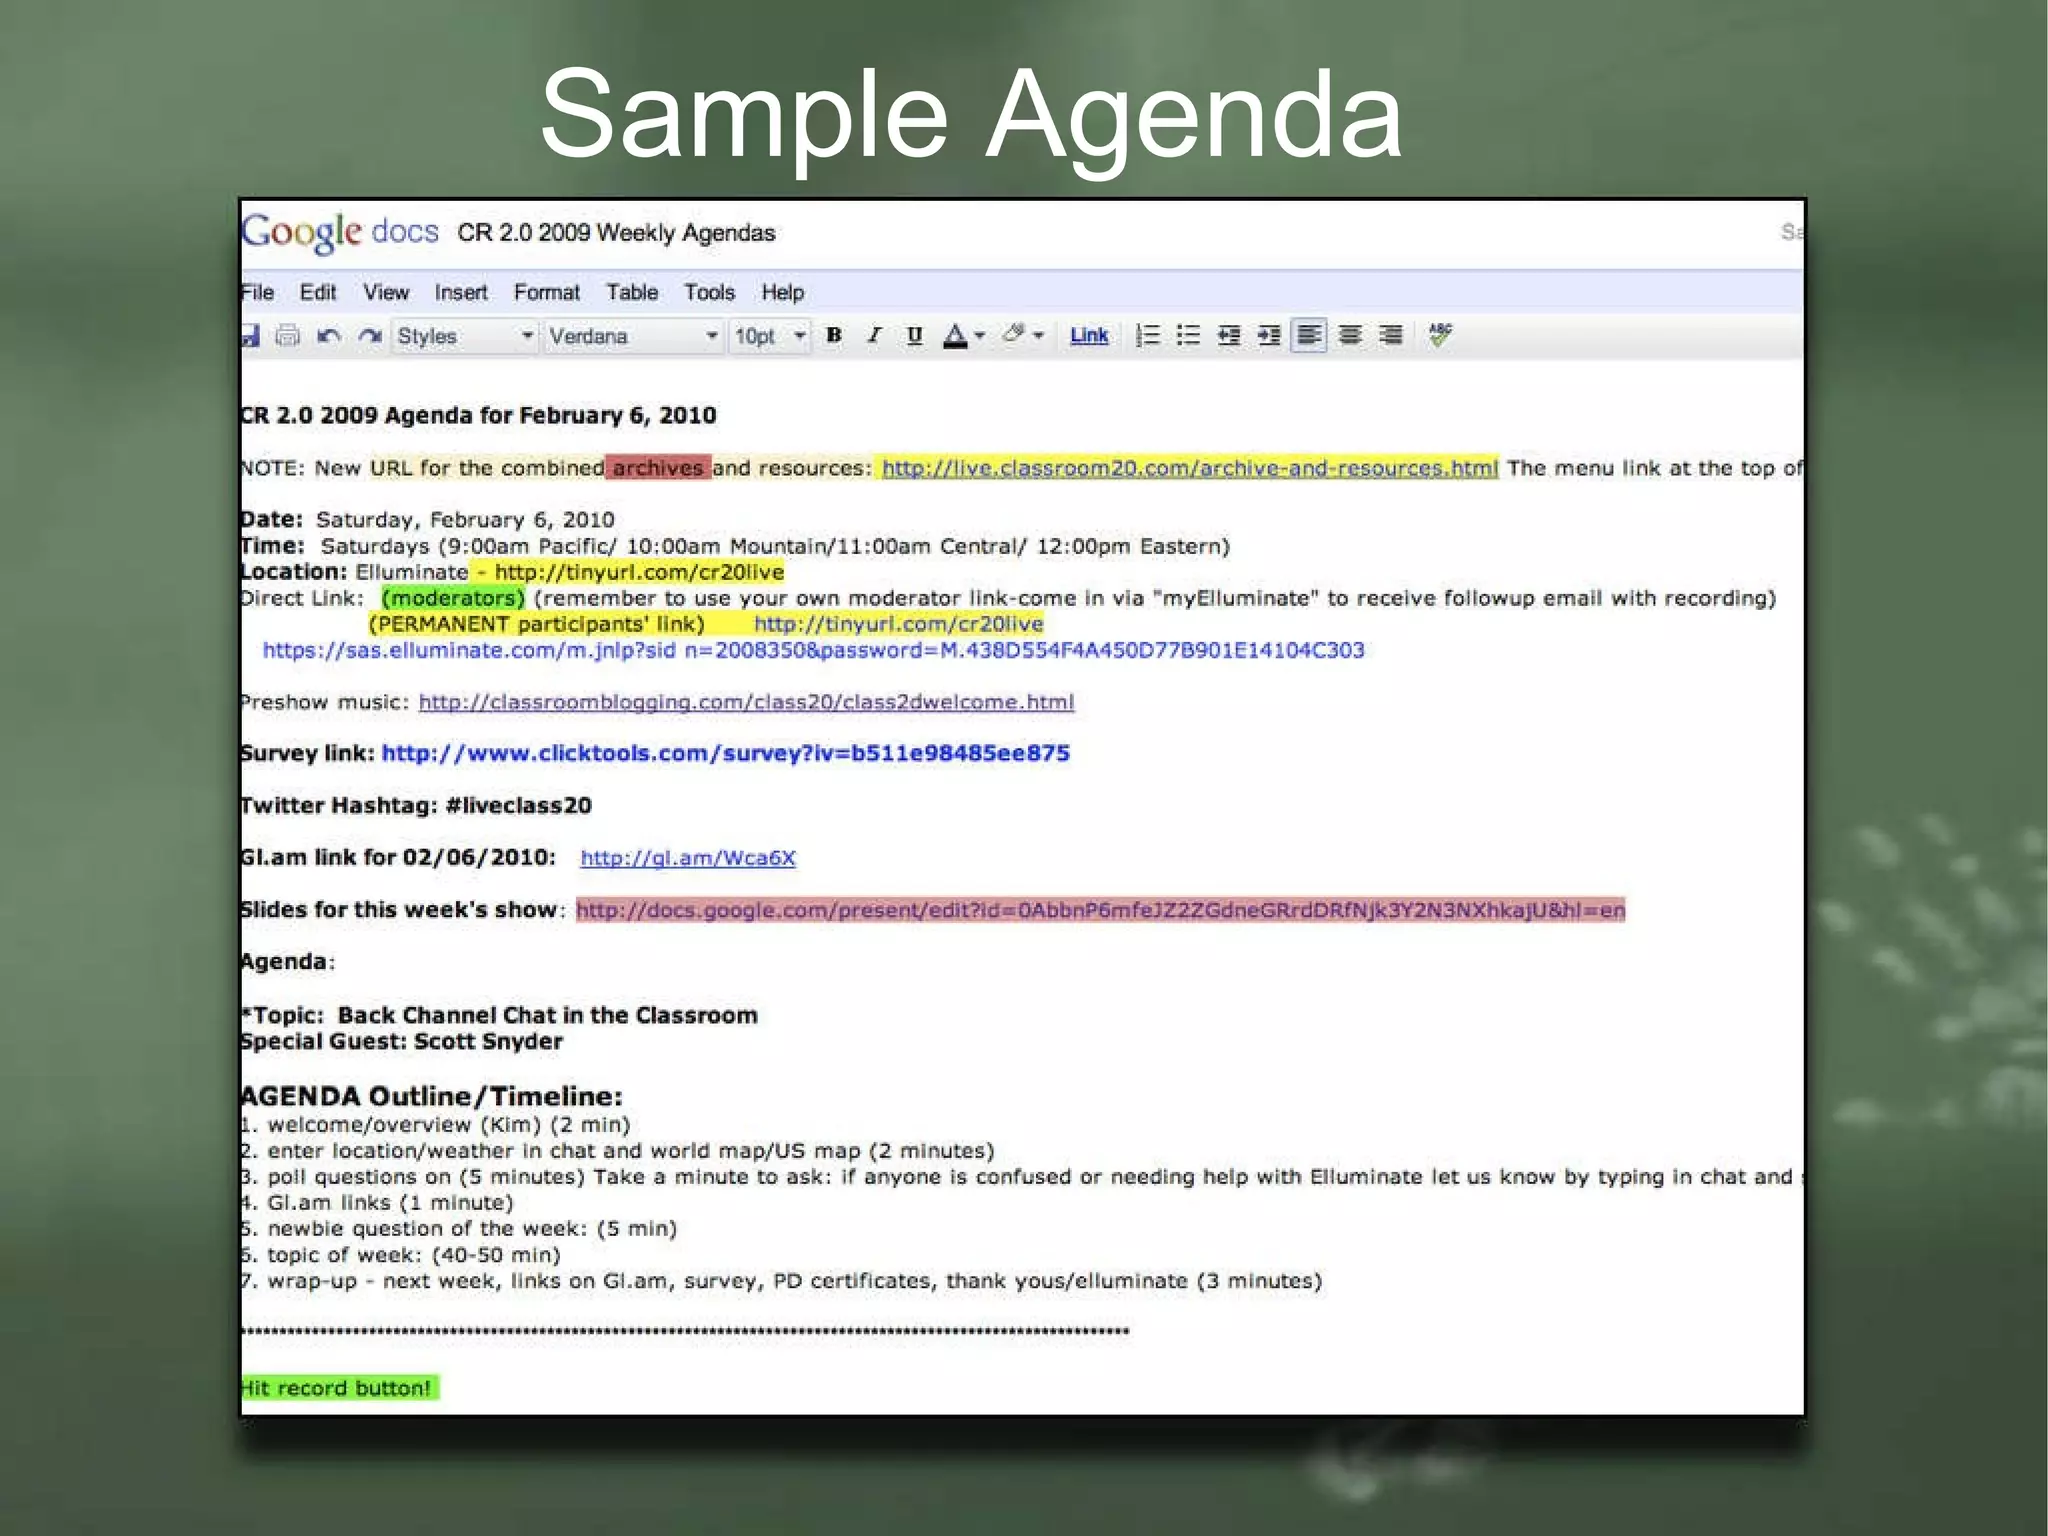Expand the highlight color dropdown arrow
The height and width of the screenshot is (1536, 2048).
pyautogui.click(x=1039, y=336)
